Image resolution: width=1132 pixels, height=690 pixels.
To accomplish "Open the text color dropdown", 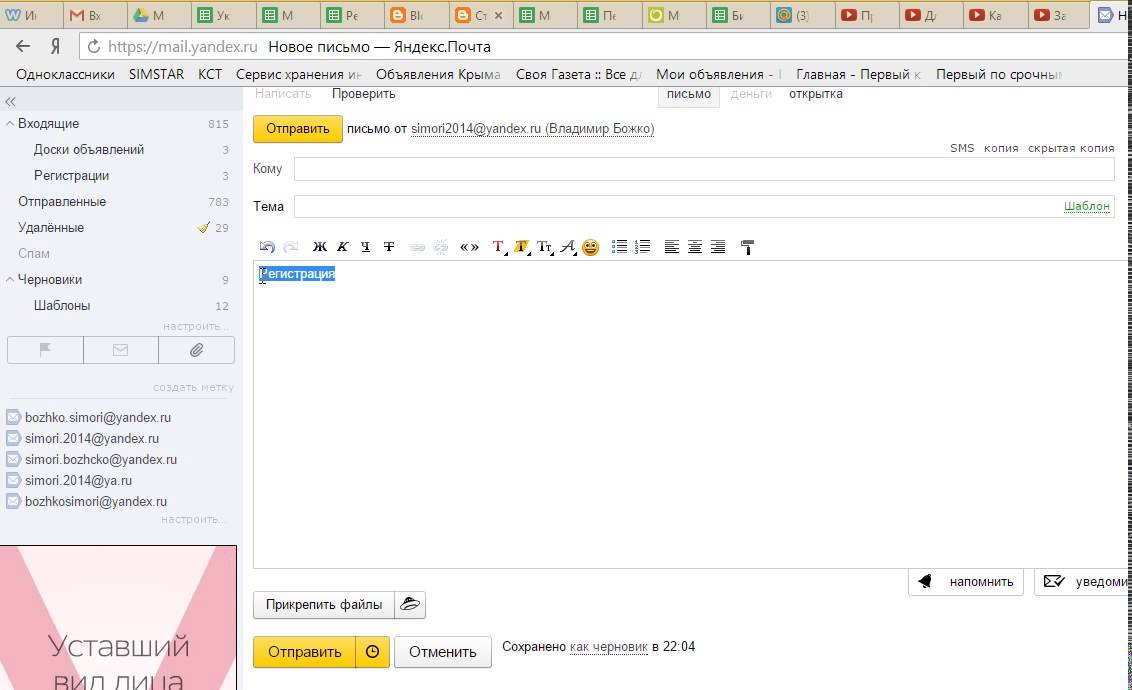I will [x=498, y=247].
